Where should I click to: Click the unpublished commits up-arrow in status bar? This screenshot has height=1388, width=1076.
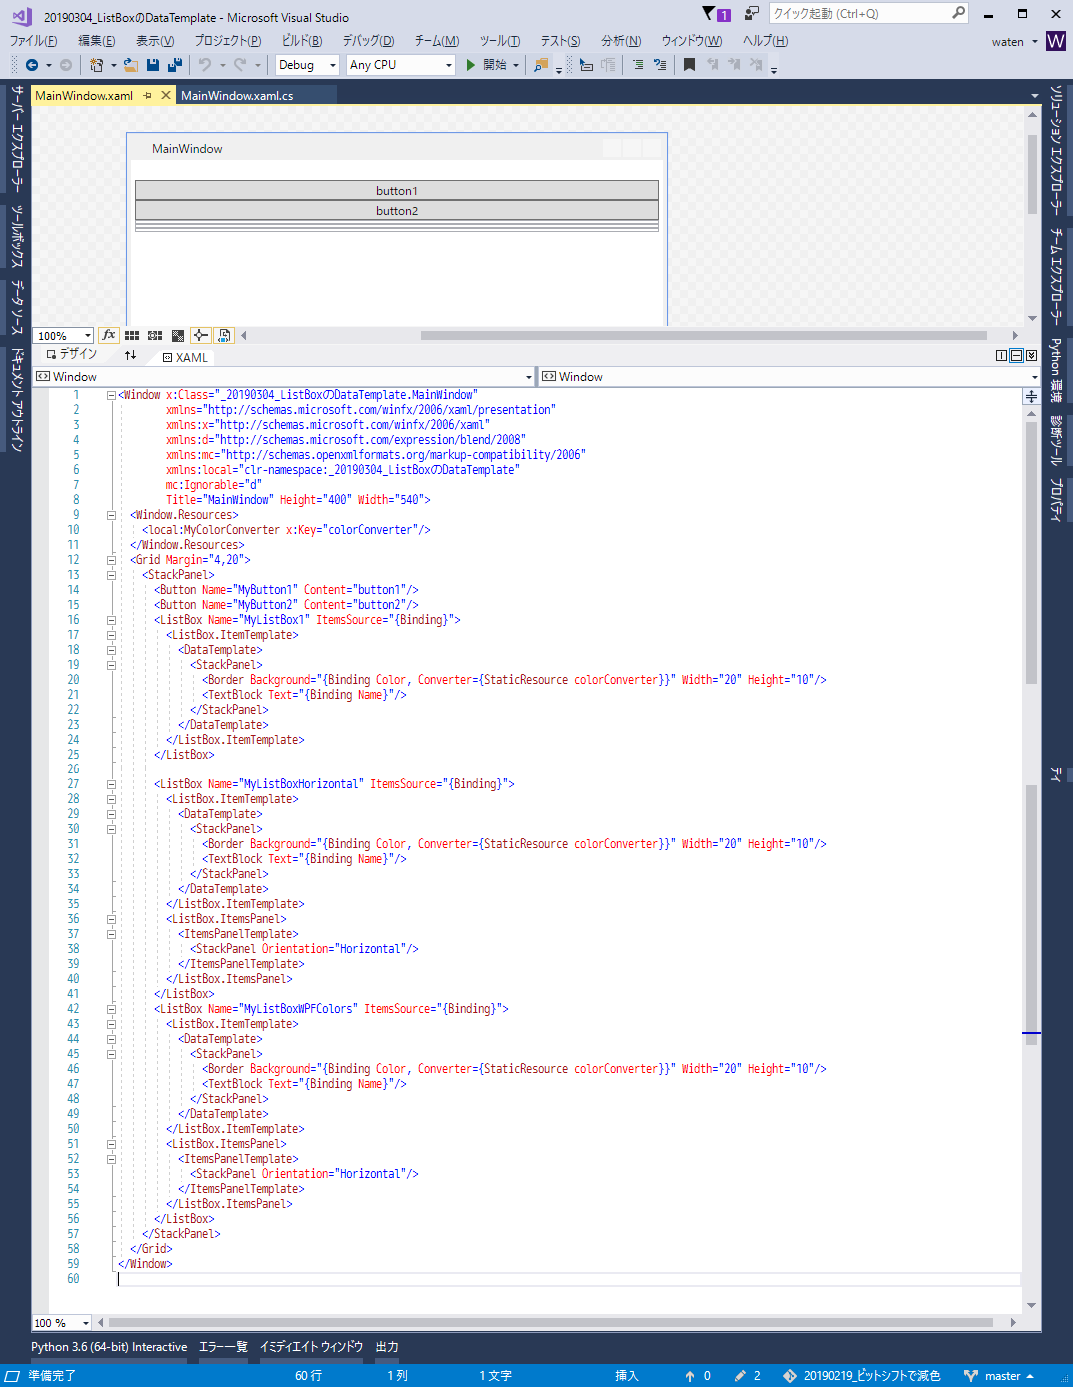coord(690,1377)
